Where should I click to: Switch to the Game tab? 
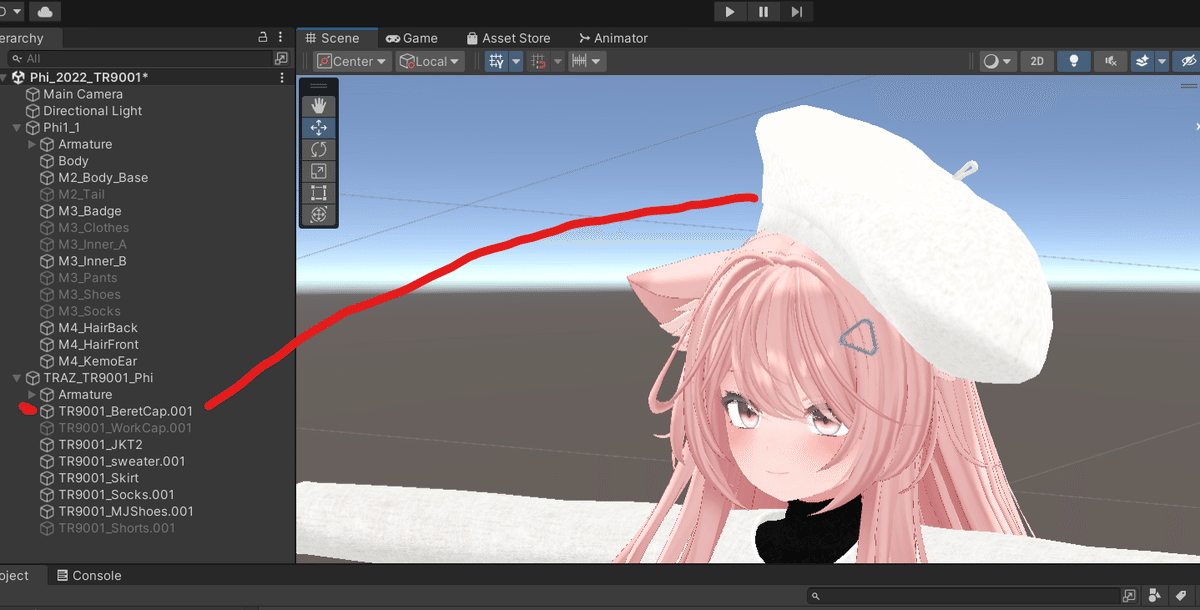pyautogui.click(x=412, y=38)
